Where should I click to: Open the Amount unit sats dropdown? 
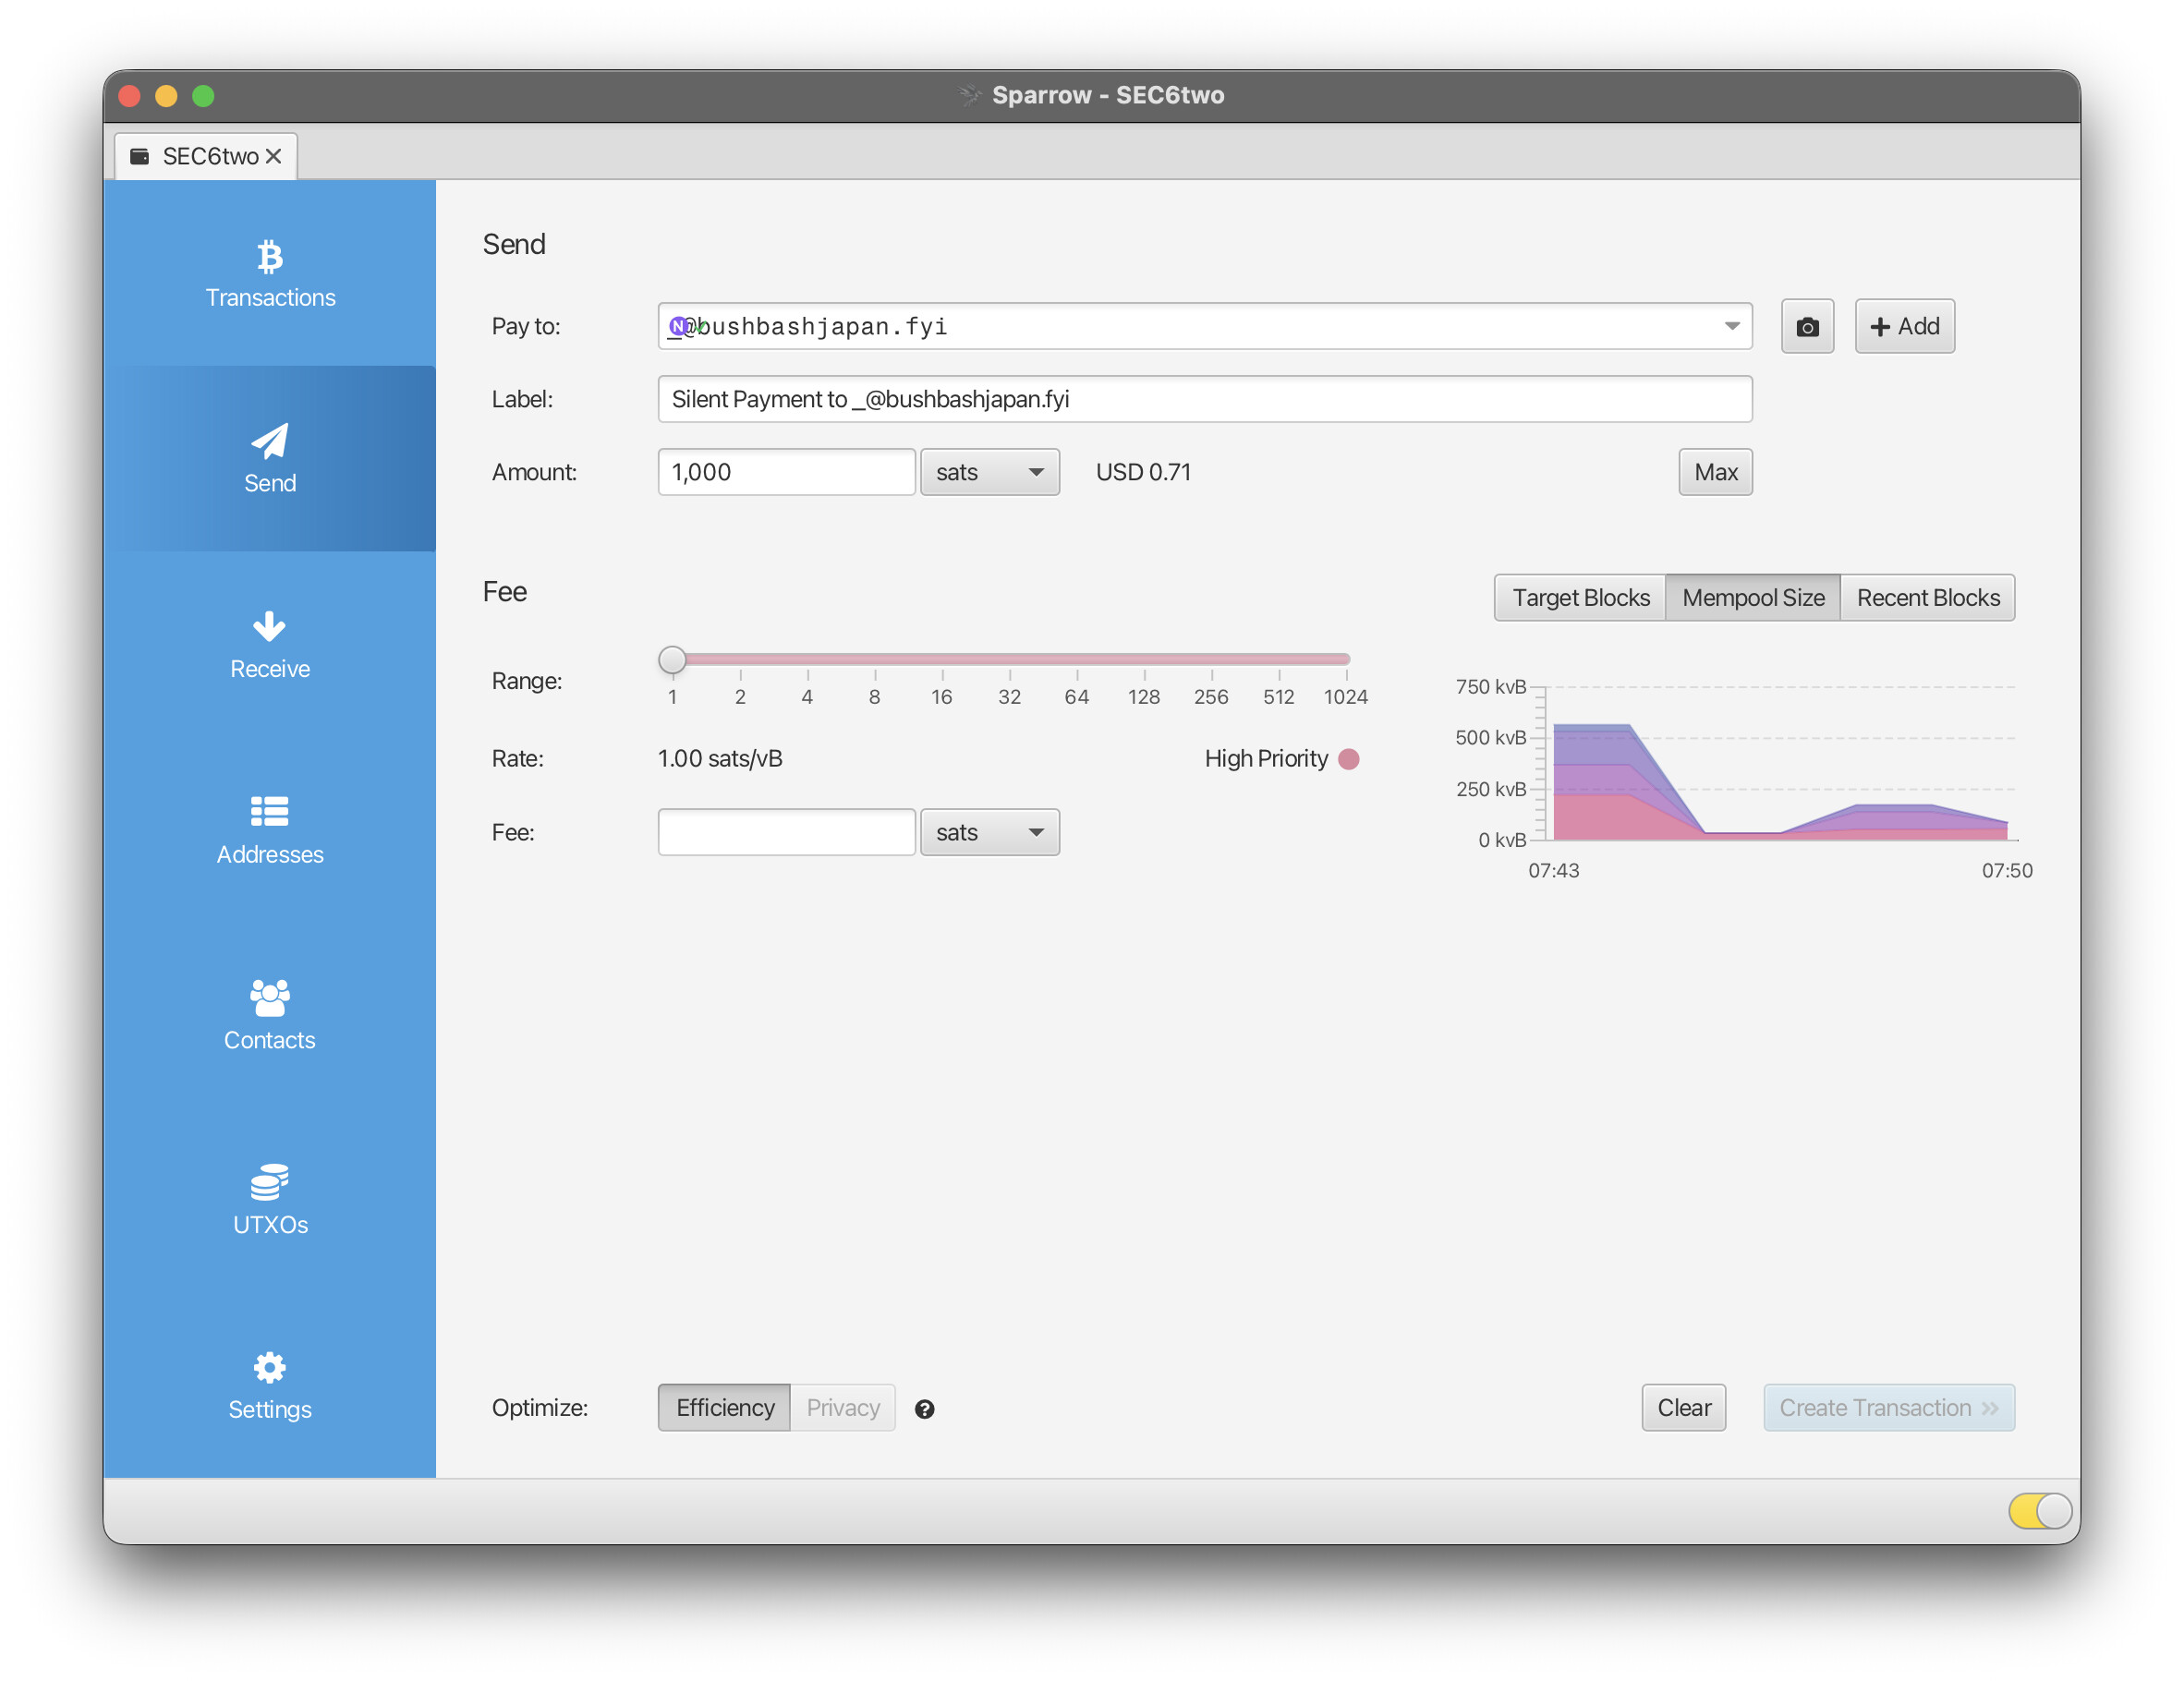pos(989,472)
